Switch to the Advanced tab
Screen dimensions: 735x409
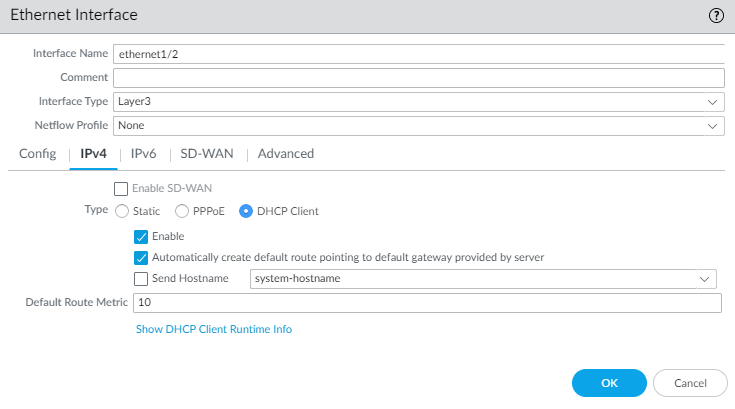[286, 154]
